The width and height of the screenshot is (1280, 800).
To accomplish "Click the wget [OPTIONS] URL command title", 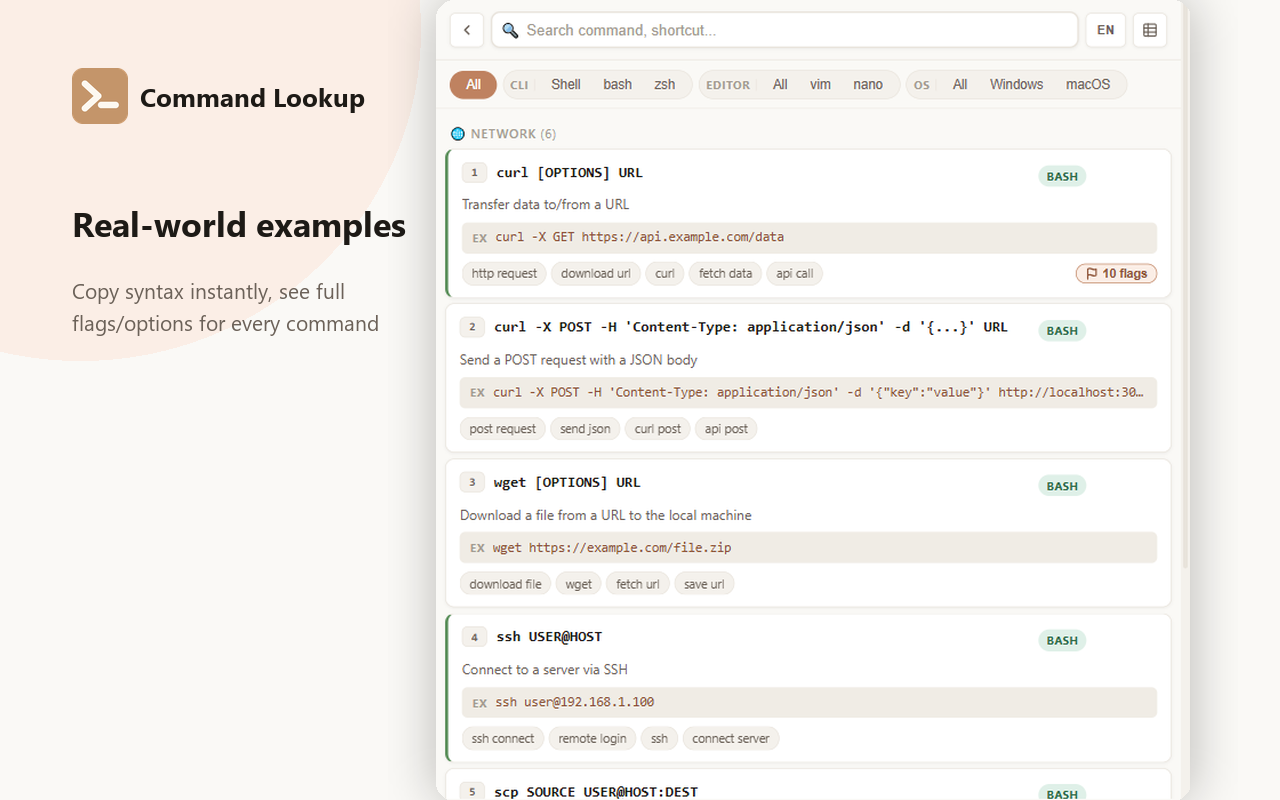I will [567, 482].
